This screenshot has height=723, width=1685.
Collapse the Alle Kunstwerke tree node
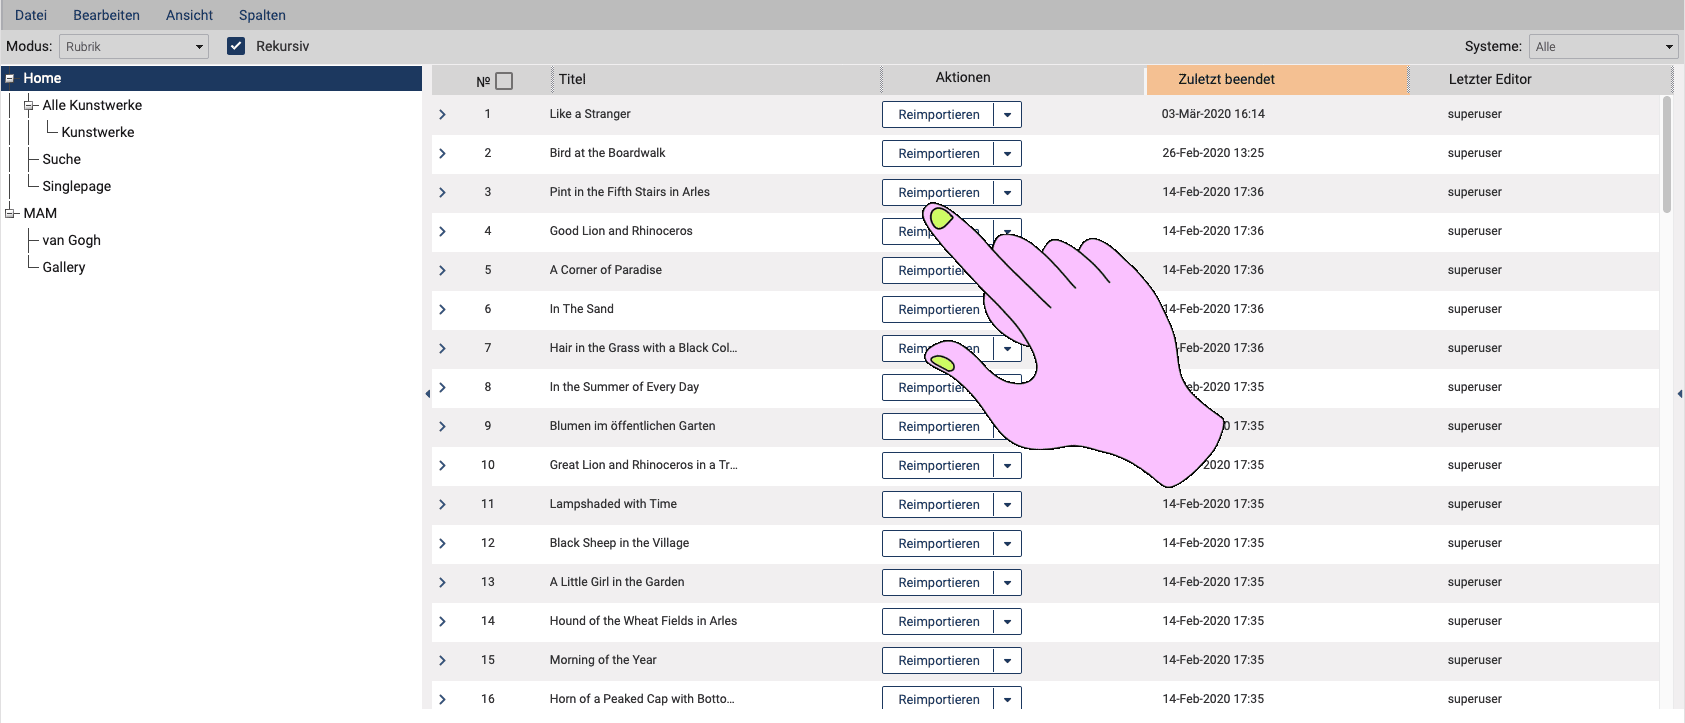(x=29, y=105)
